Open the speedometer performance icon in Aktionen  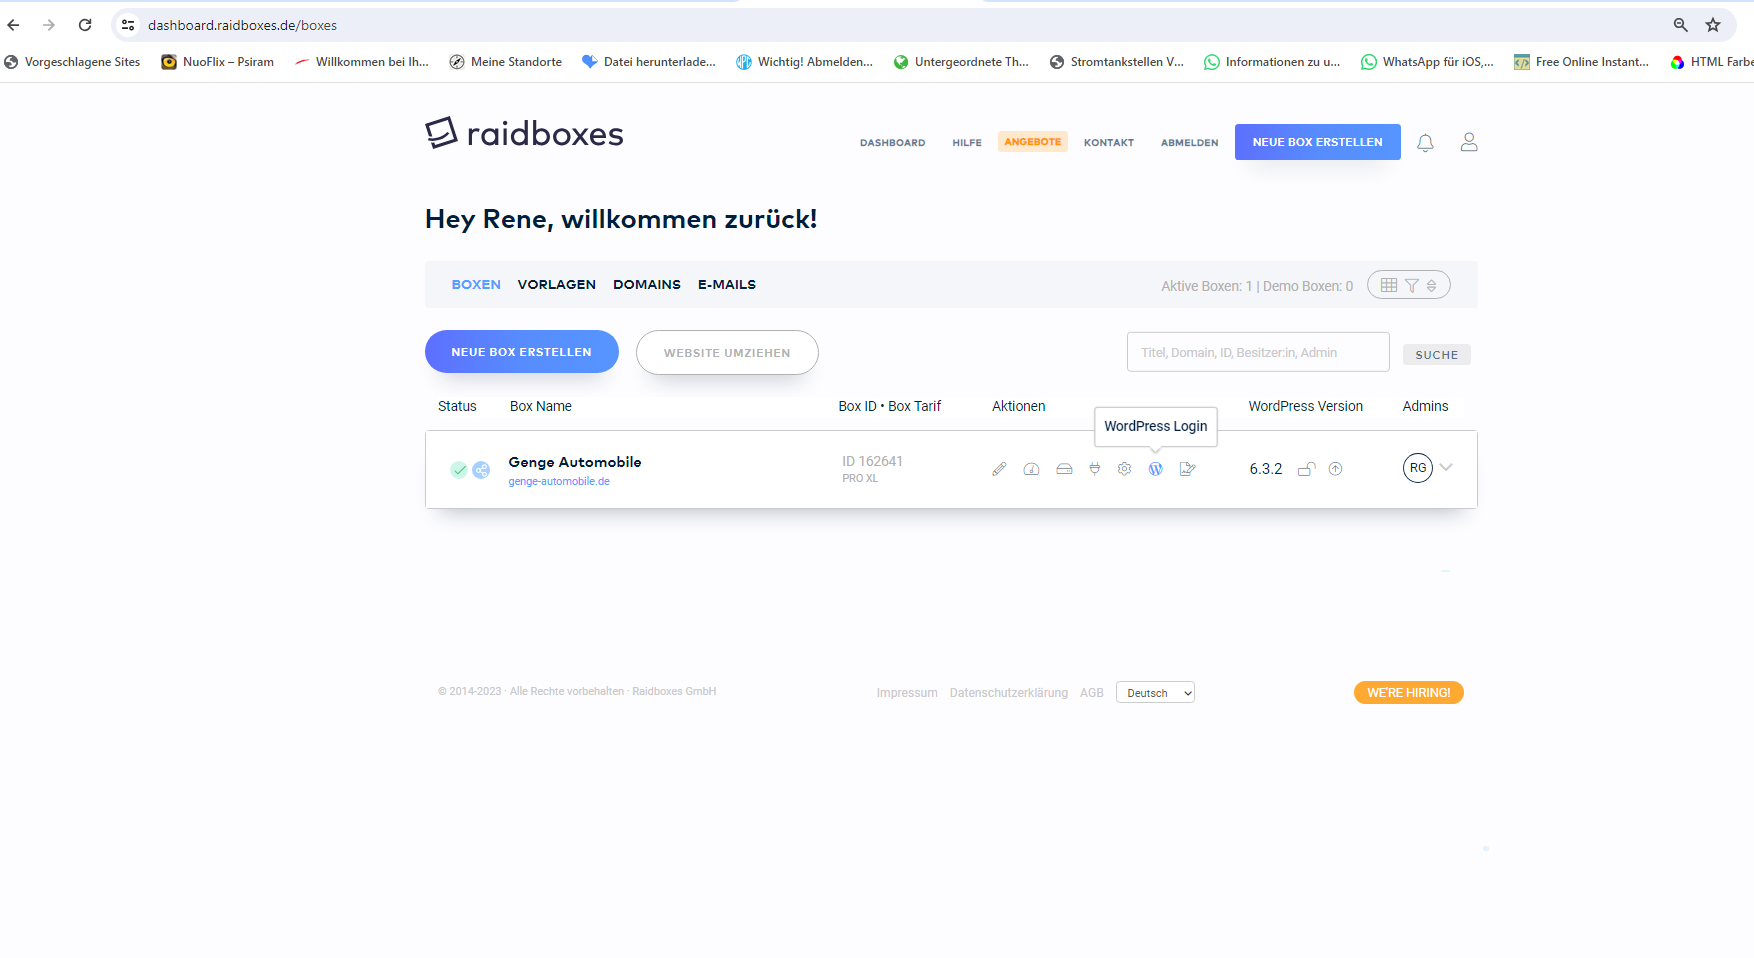(1032, 469)
